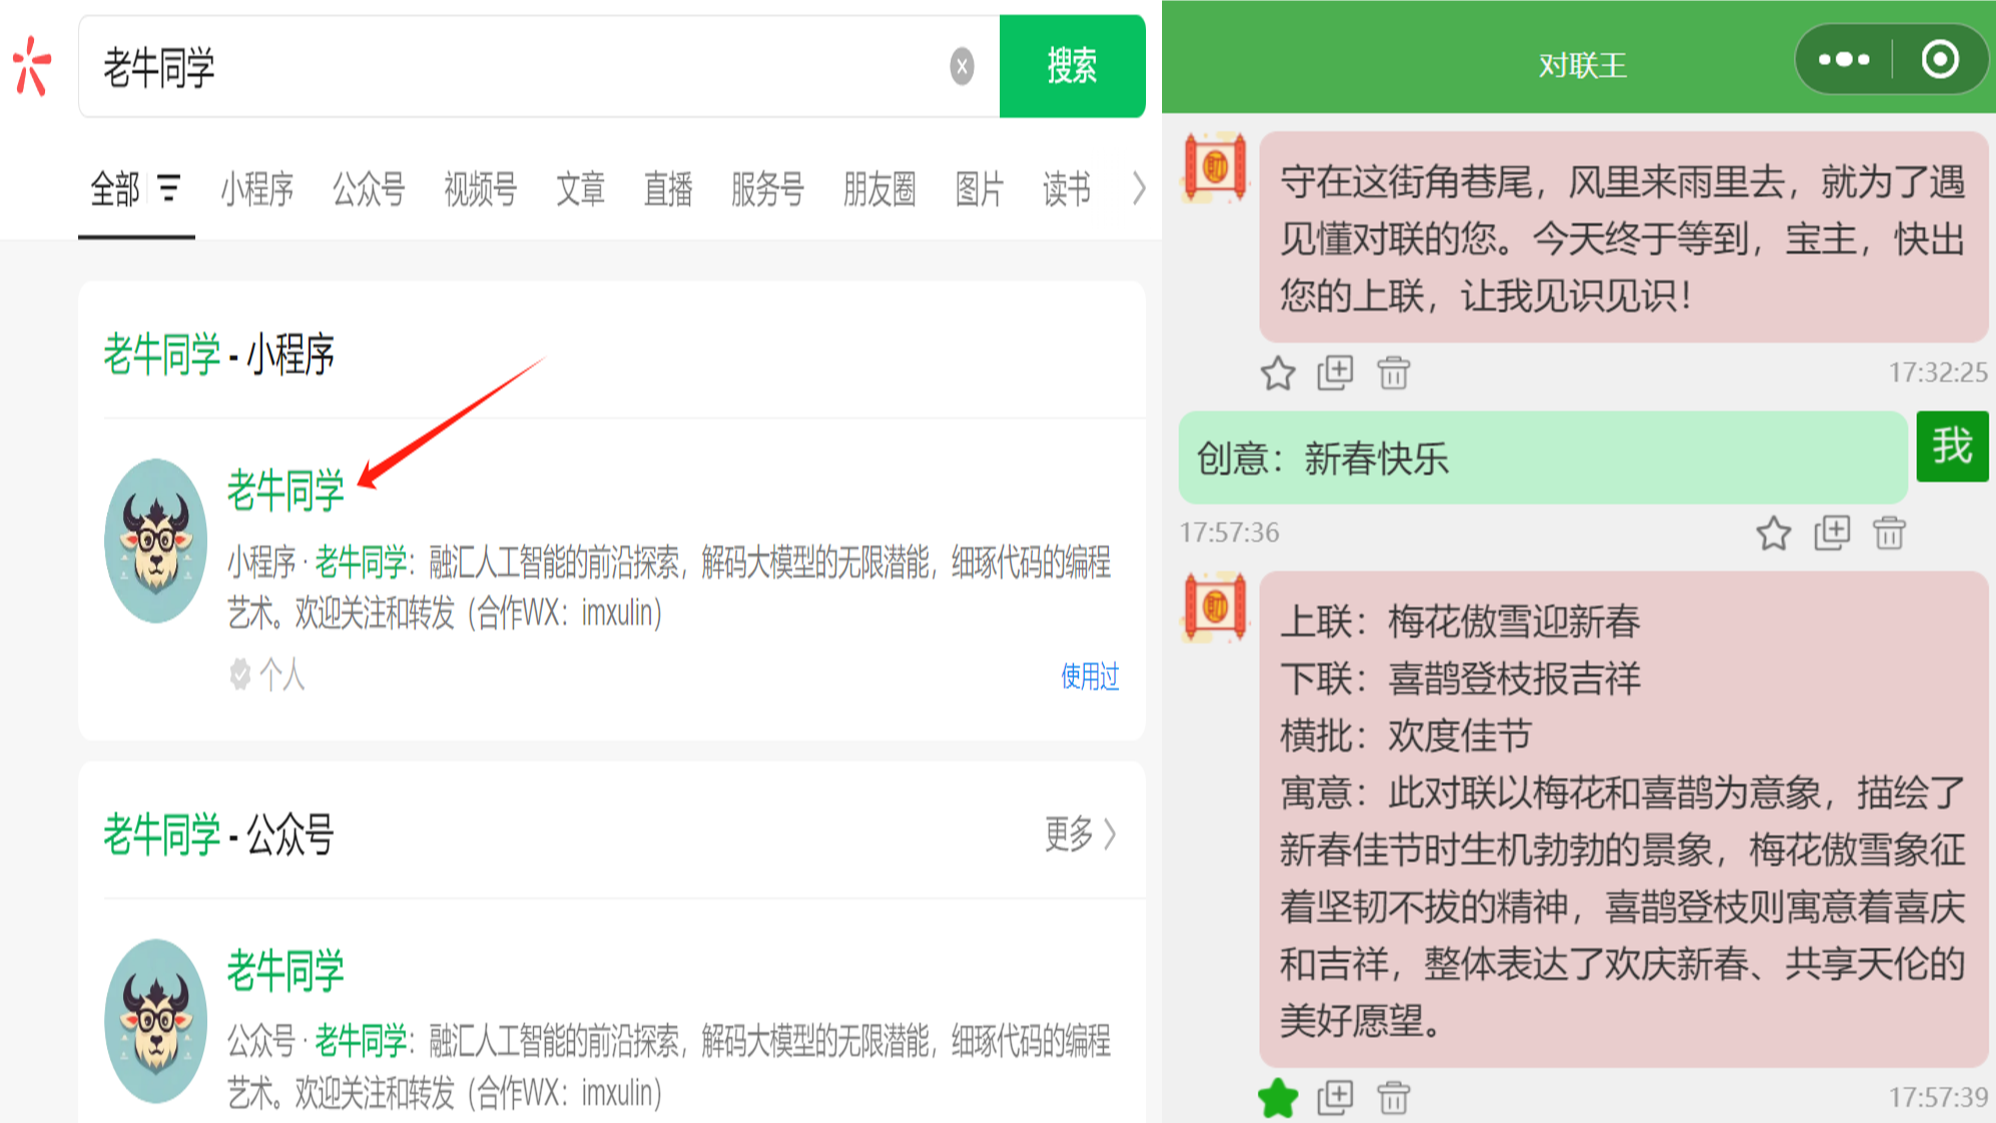Switch to the 直播 tab
The height and width of the screenshot is (1123, 1996).
coord(668,188)
